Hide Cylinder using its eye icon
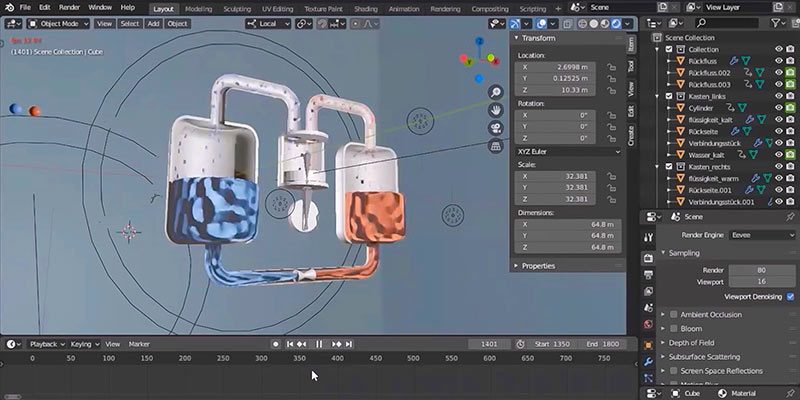Image resolution: width=800 pixels, height=400 pixels. [779, 108]
